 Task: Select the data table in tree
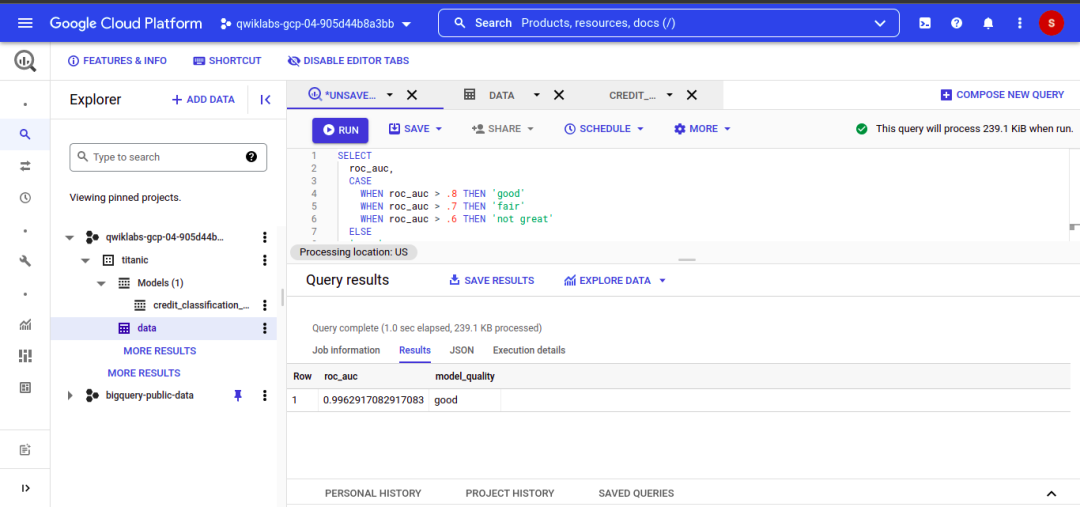147,328
